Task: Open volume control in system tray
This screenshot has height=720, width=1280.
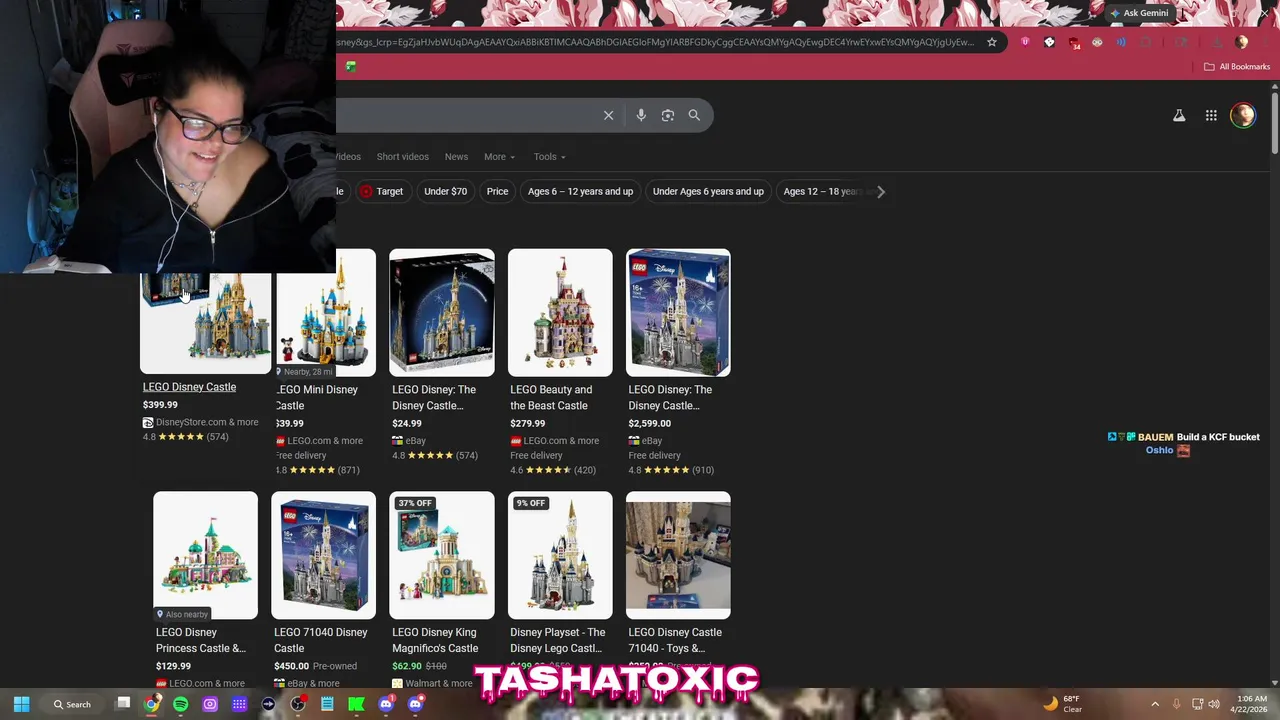Action: pyautogui.click(x=1214, y=704)
